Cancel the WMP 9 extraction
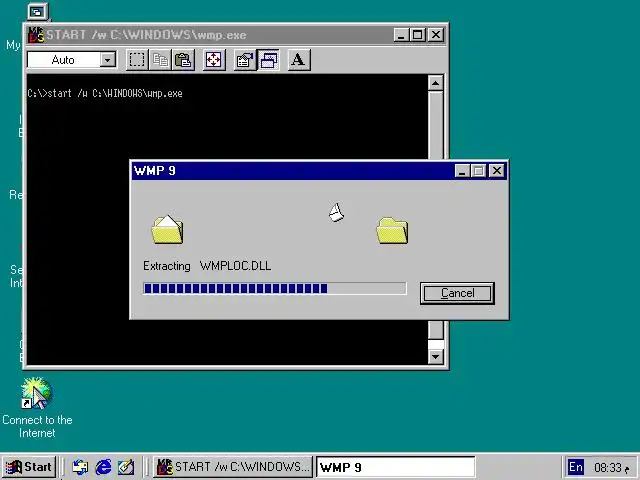This screenshot has width=640, height=480. 457,293
